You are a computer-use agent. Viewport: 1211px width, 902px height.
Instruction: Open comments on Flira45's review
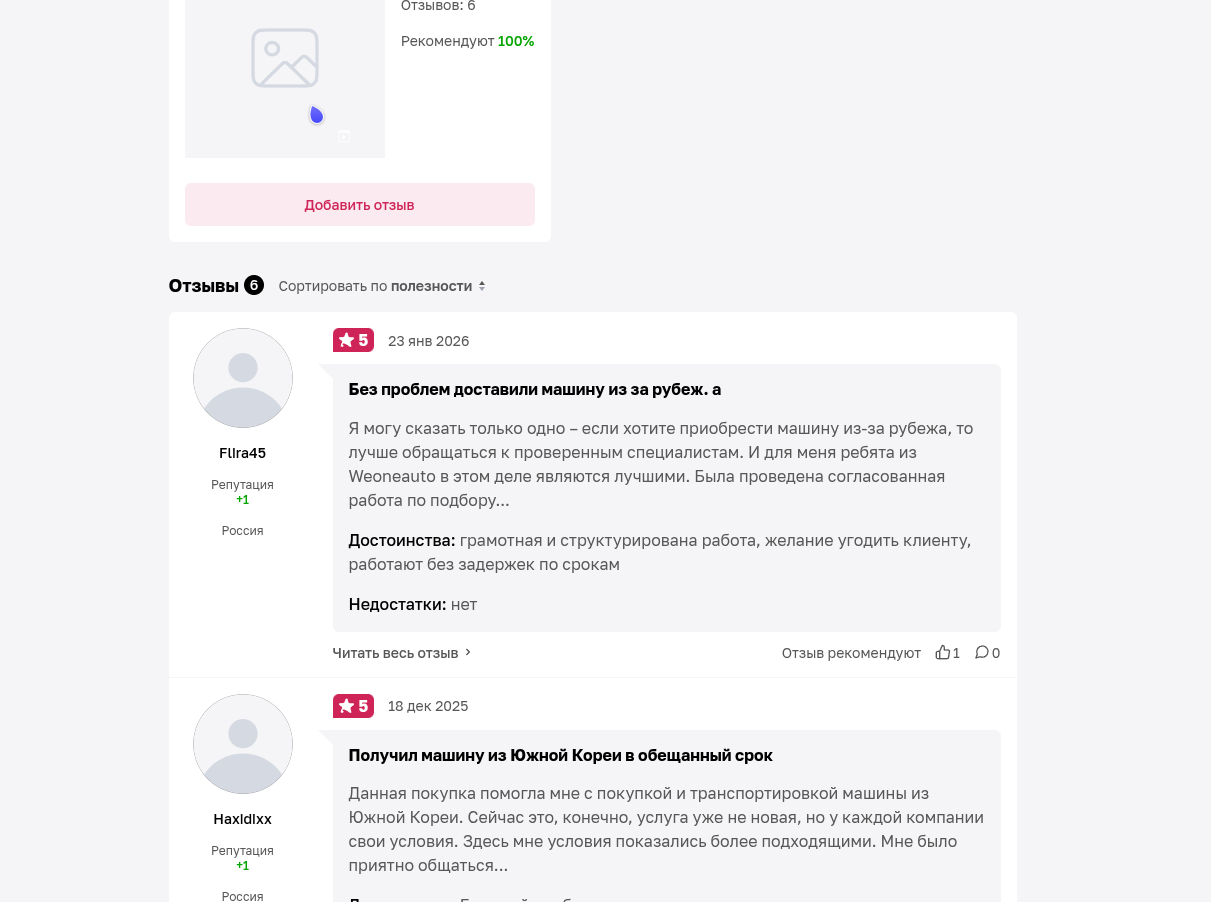click(x=982, y=652)
